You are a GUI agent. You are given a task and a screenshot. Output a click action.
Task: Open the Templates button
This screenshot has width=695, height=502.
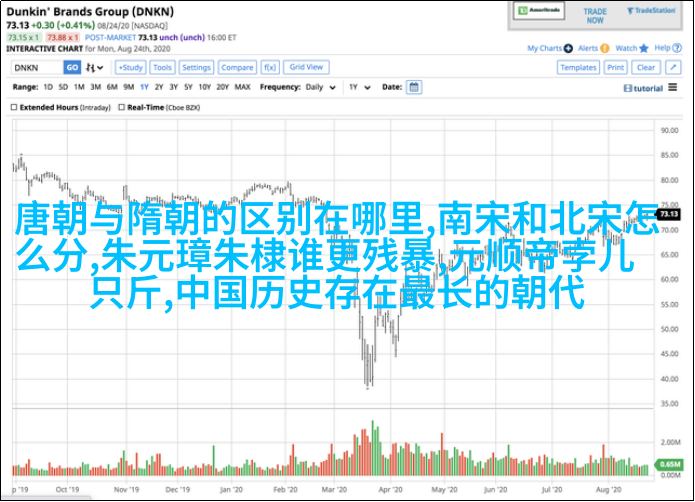(x=578, y=68)
